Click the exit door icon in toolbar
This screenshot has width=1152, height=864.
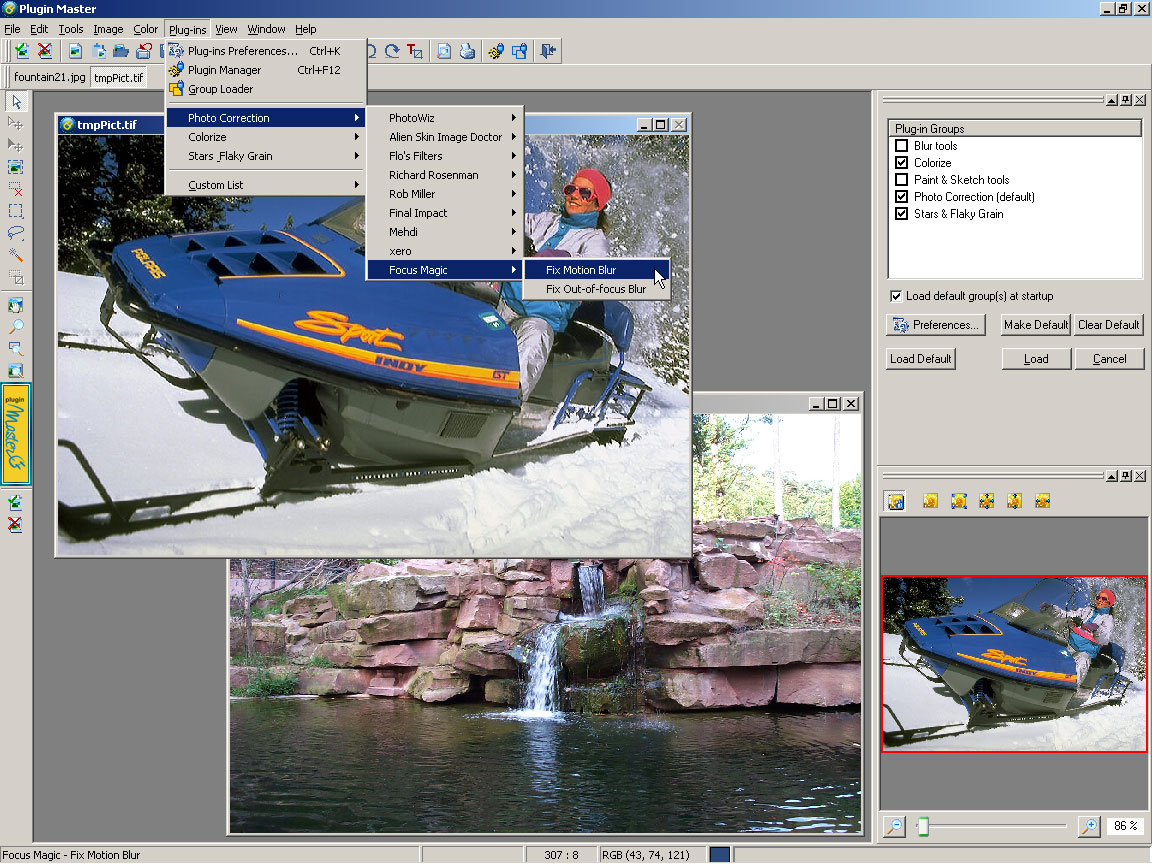point(548,51)
